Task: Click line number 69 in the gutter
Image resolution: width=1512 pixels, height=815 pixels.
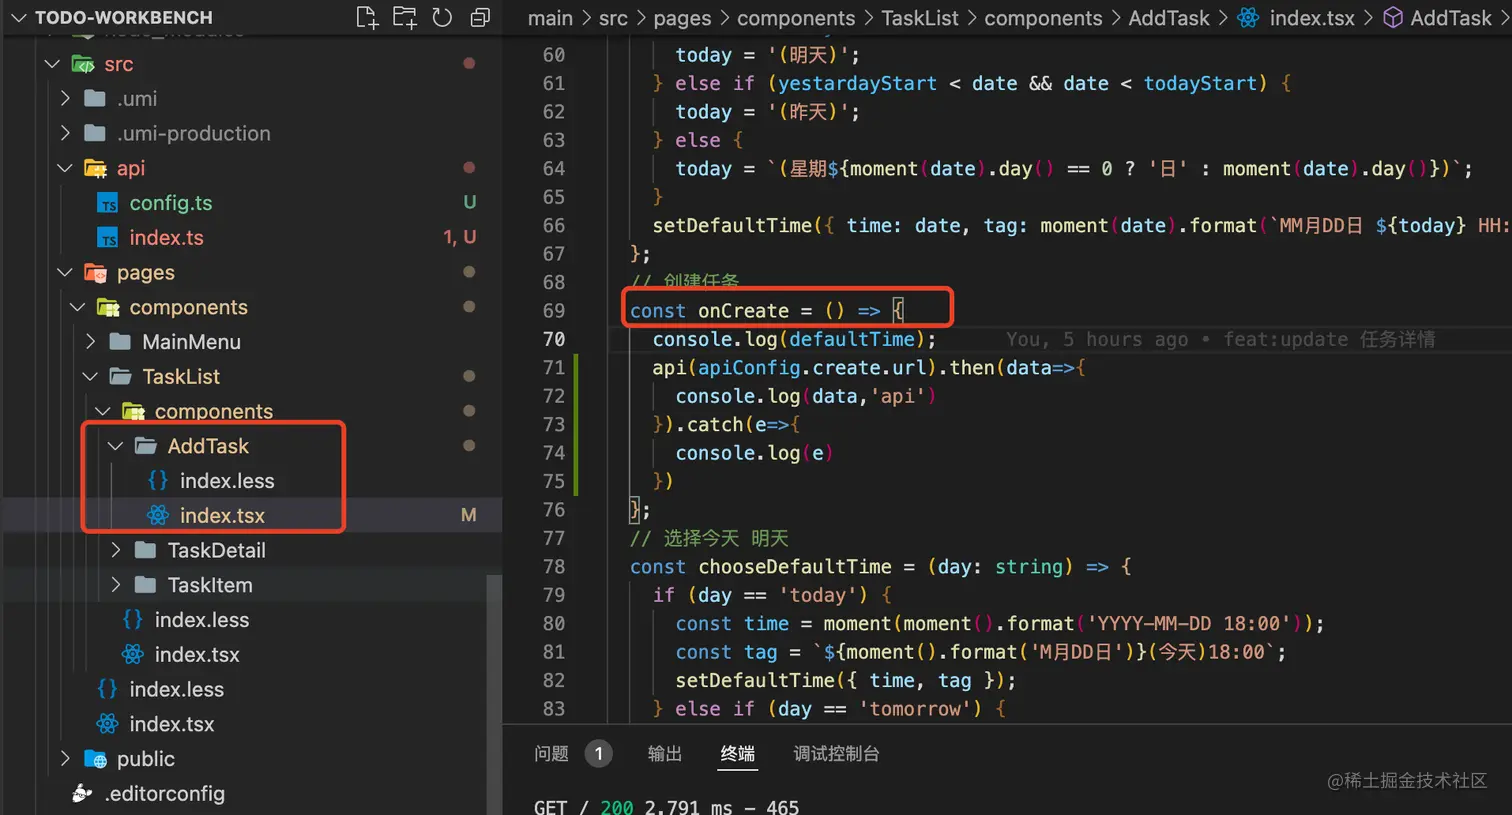Action: (x=553, y=311)
